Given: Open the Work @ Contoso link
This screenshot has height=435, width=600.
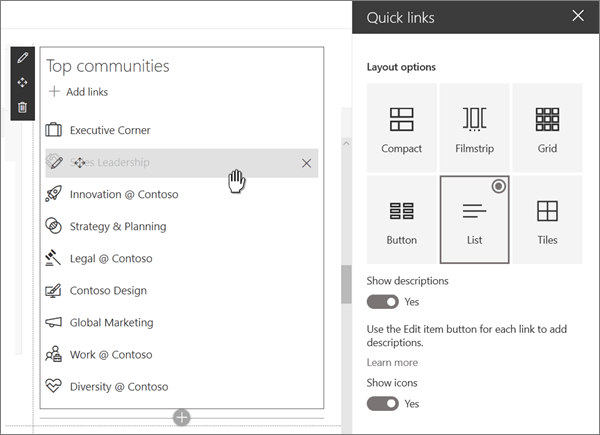Looking at the screenshot, I should point(111,355).
